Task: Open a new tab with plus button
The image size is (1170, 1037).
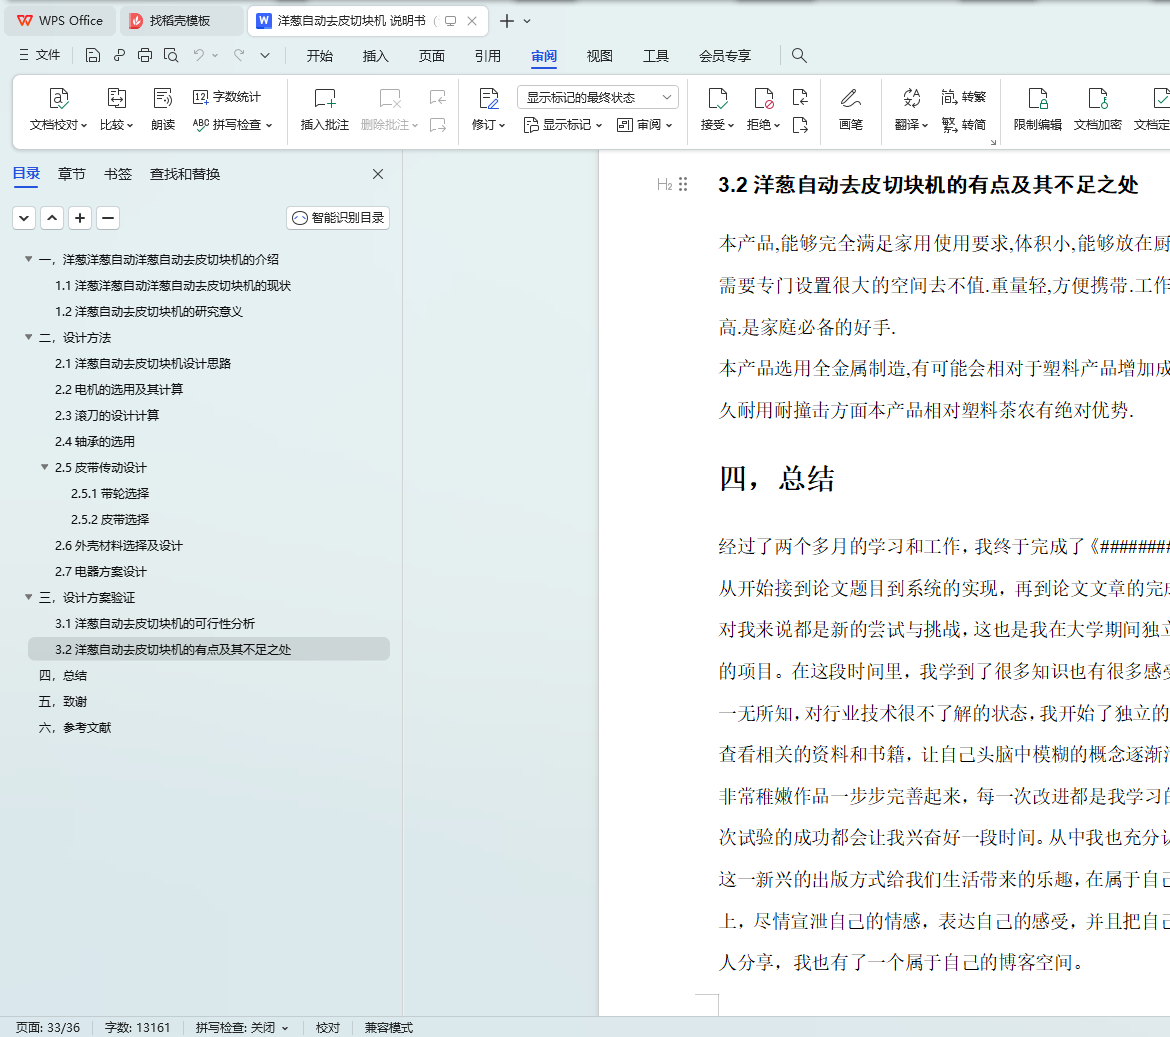Action: (507, 21)
